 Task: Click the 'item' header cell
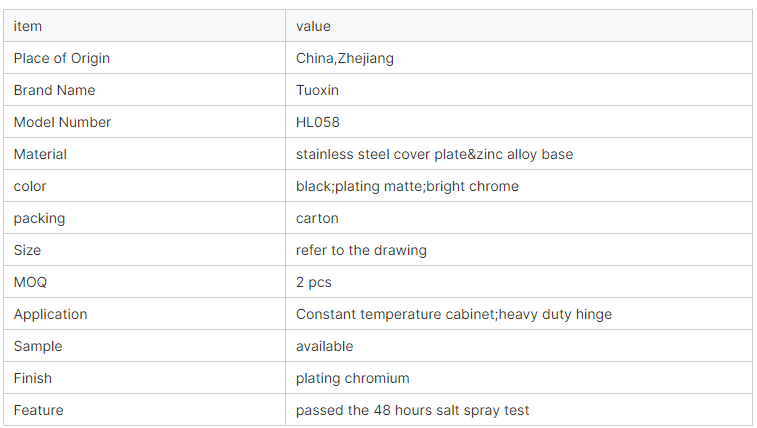point(144,26)
